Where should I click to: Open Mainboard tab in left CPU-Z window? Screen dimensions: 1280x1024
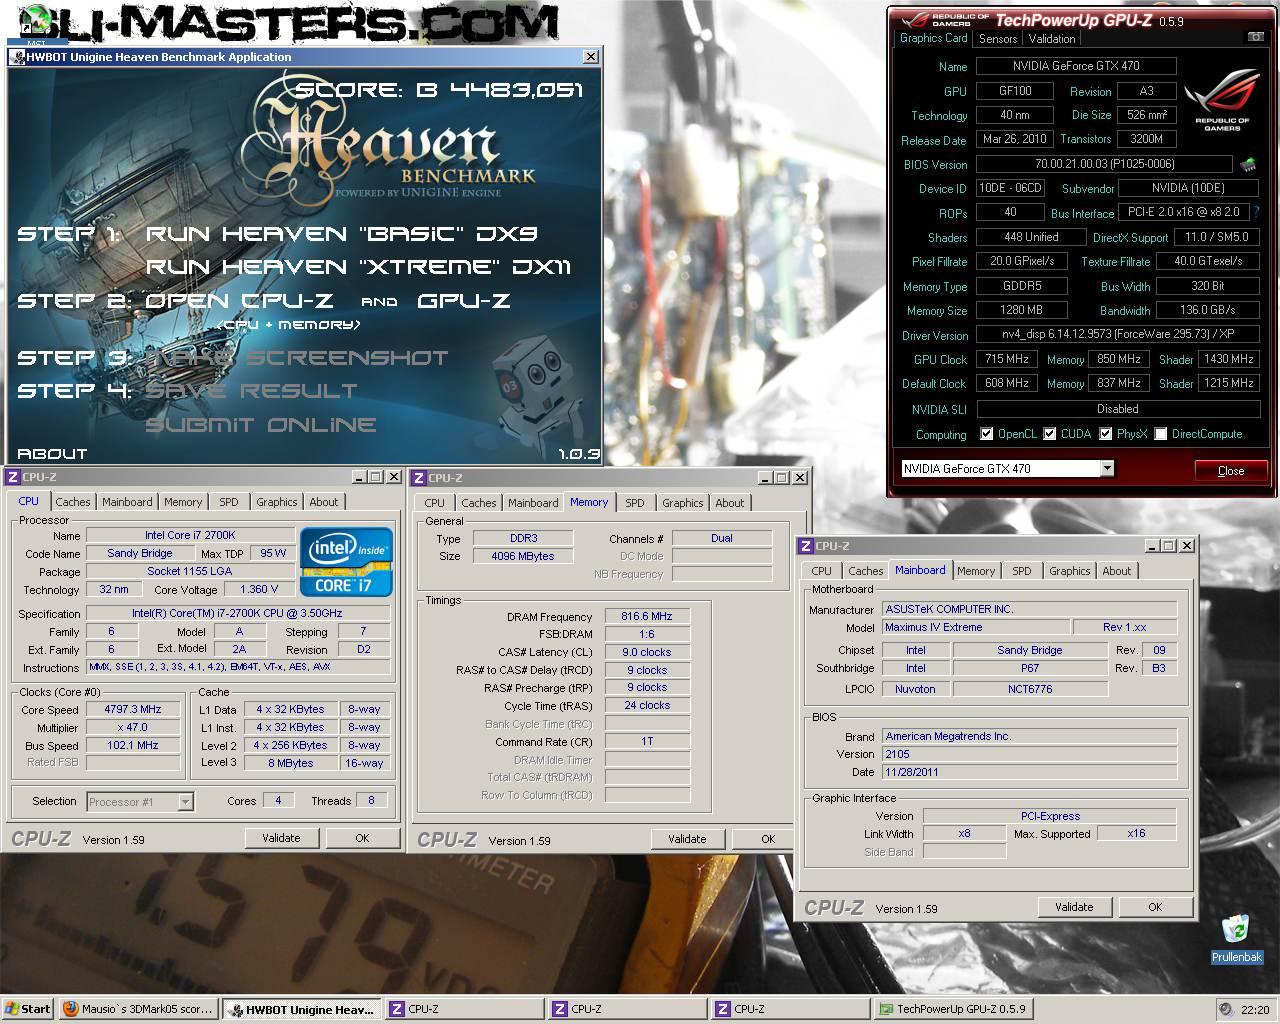click(x=127, y=502)
